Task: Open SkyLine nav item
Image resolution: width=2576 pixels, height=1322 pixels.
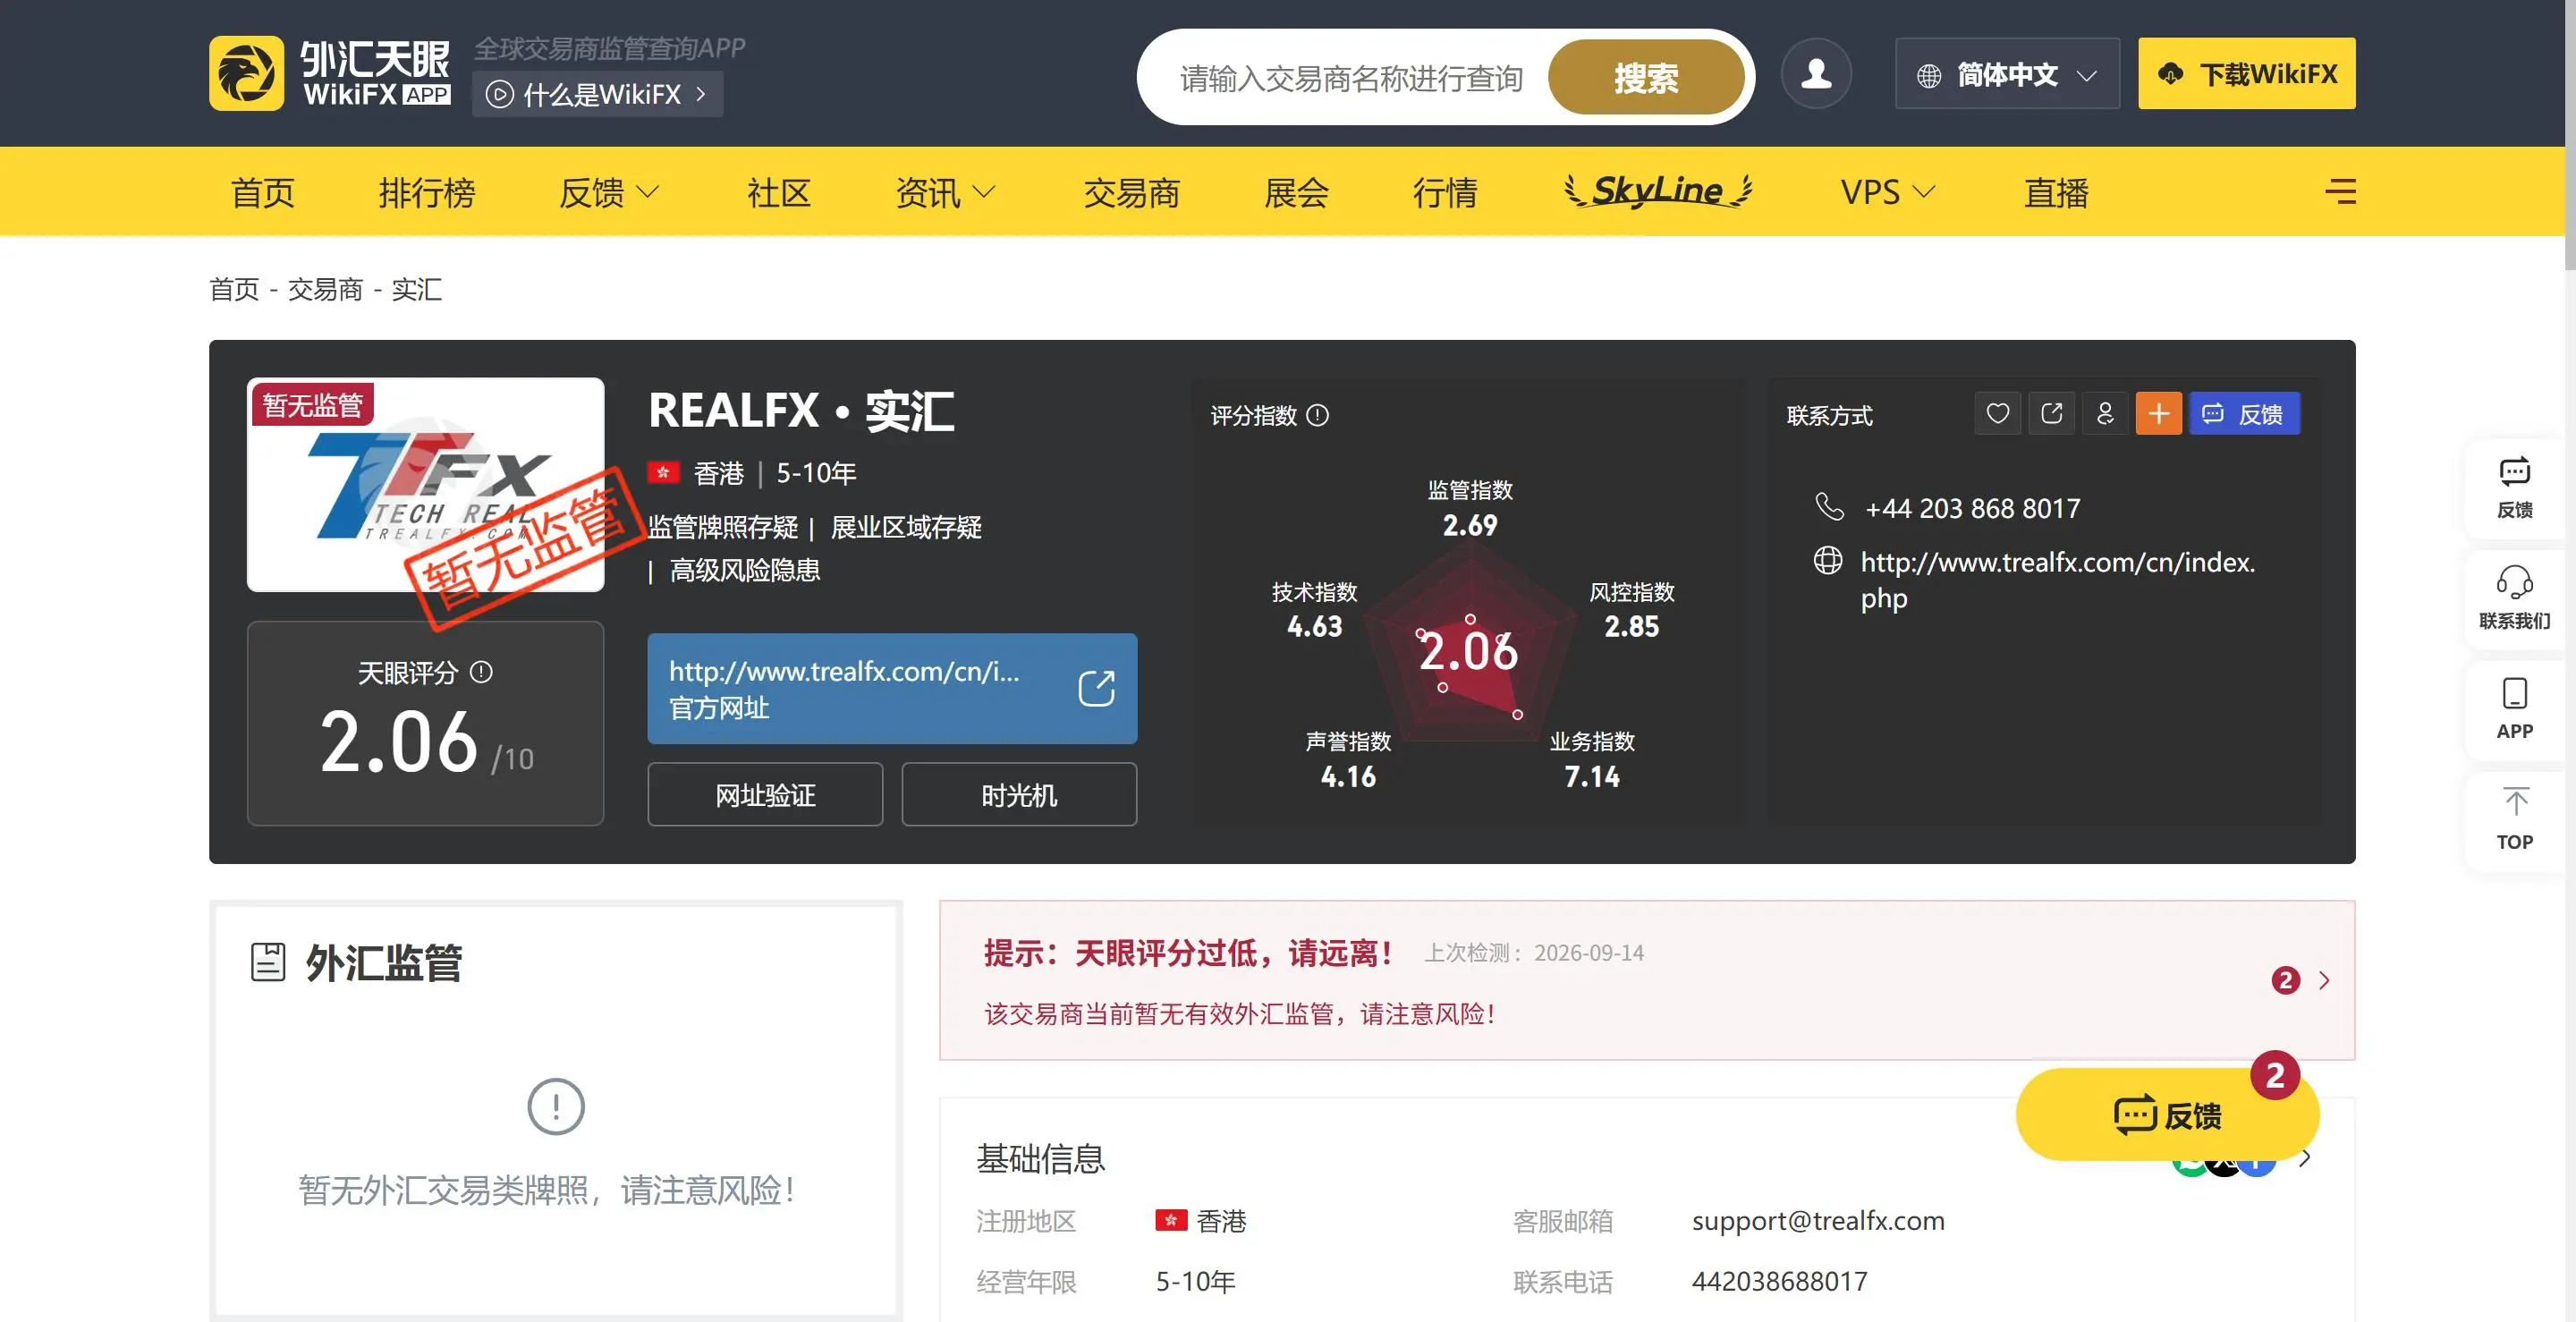Action: pyautogui.click(x=1658, y=190)
